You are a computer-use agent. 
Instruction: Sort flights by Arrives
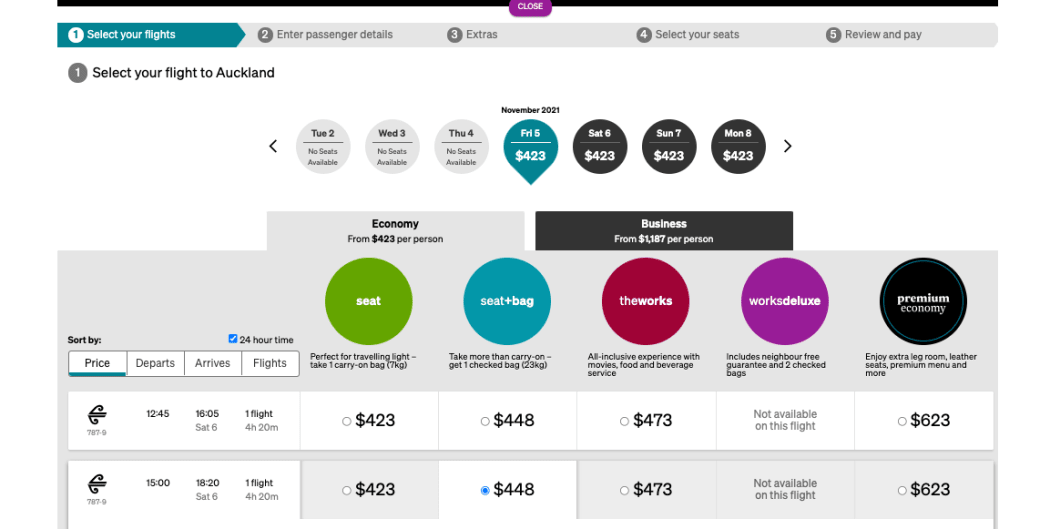pos(213,363)
